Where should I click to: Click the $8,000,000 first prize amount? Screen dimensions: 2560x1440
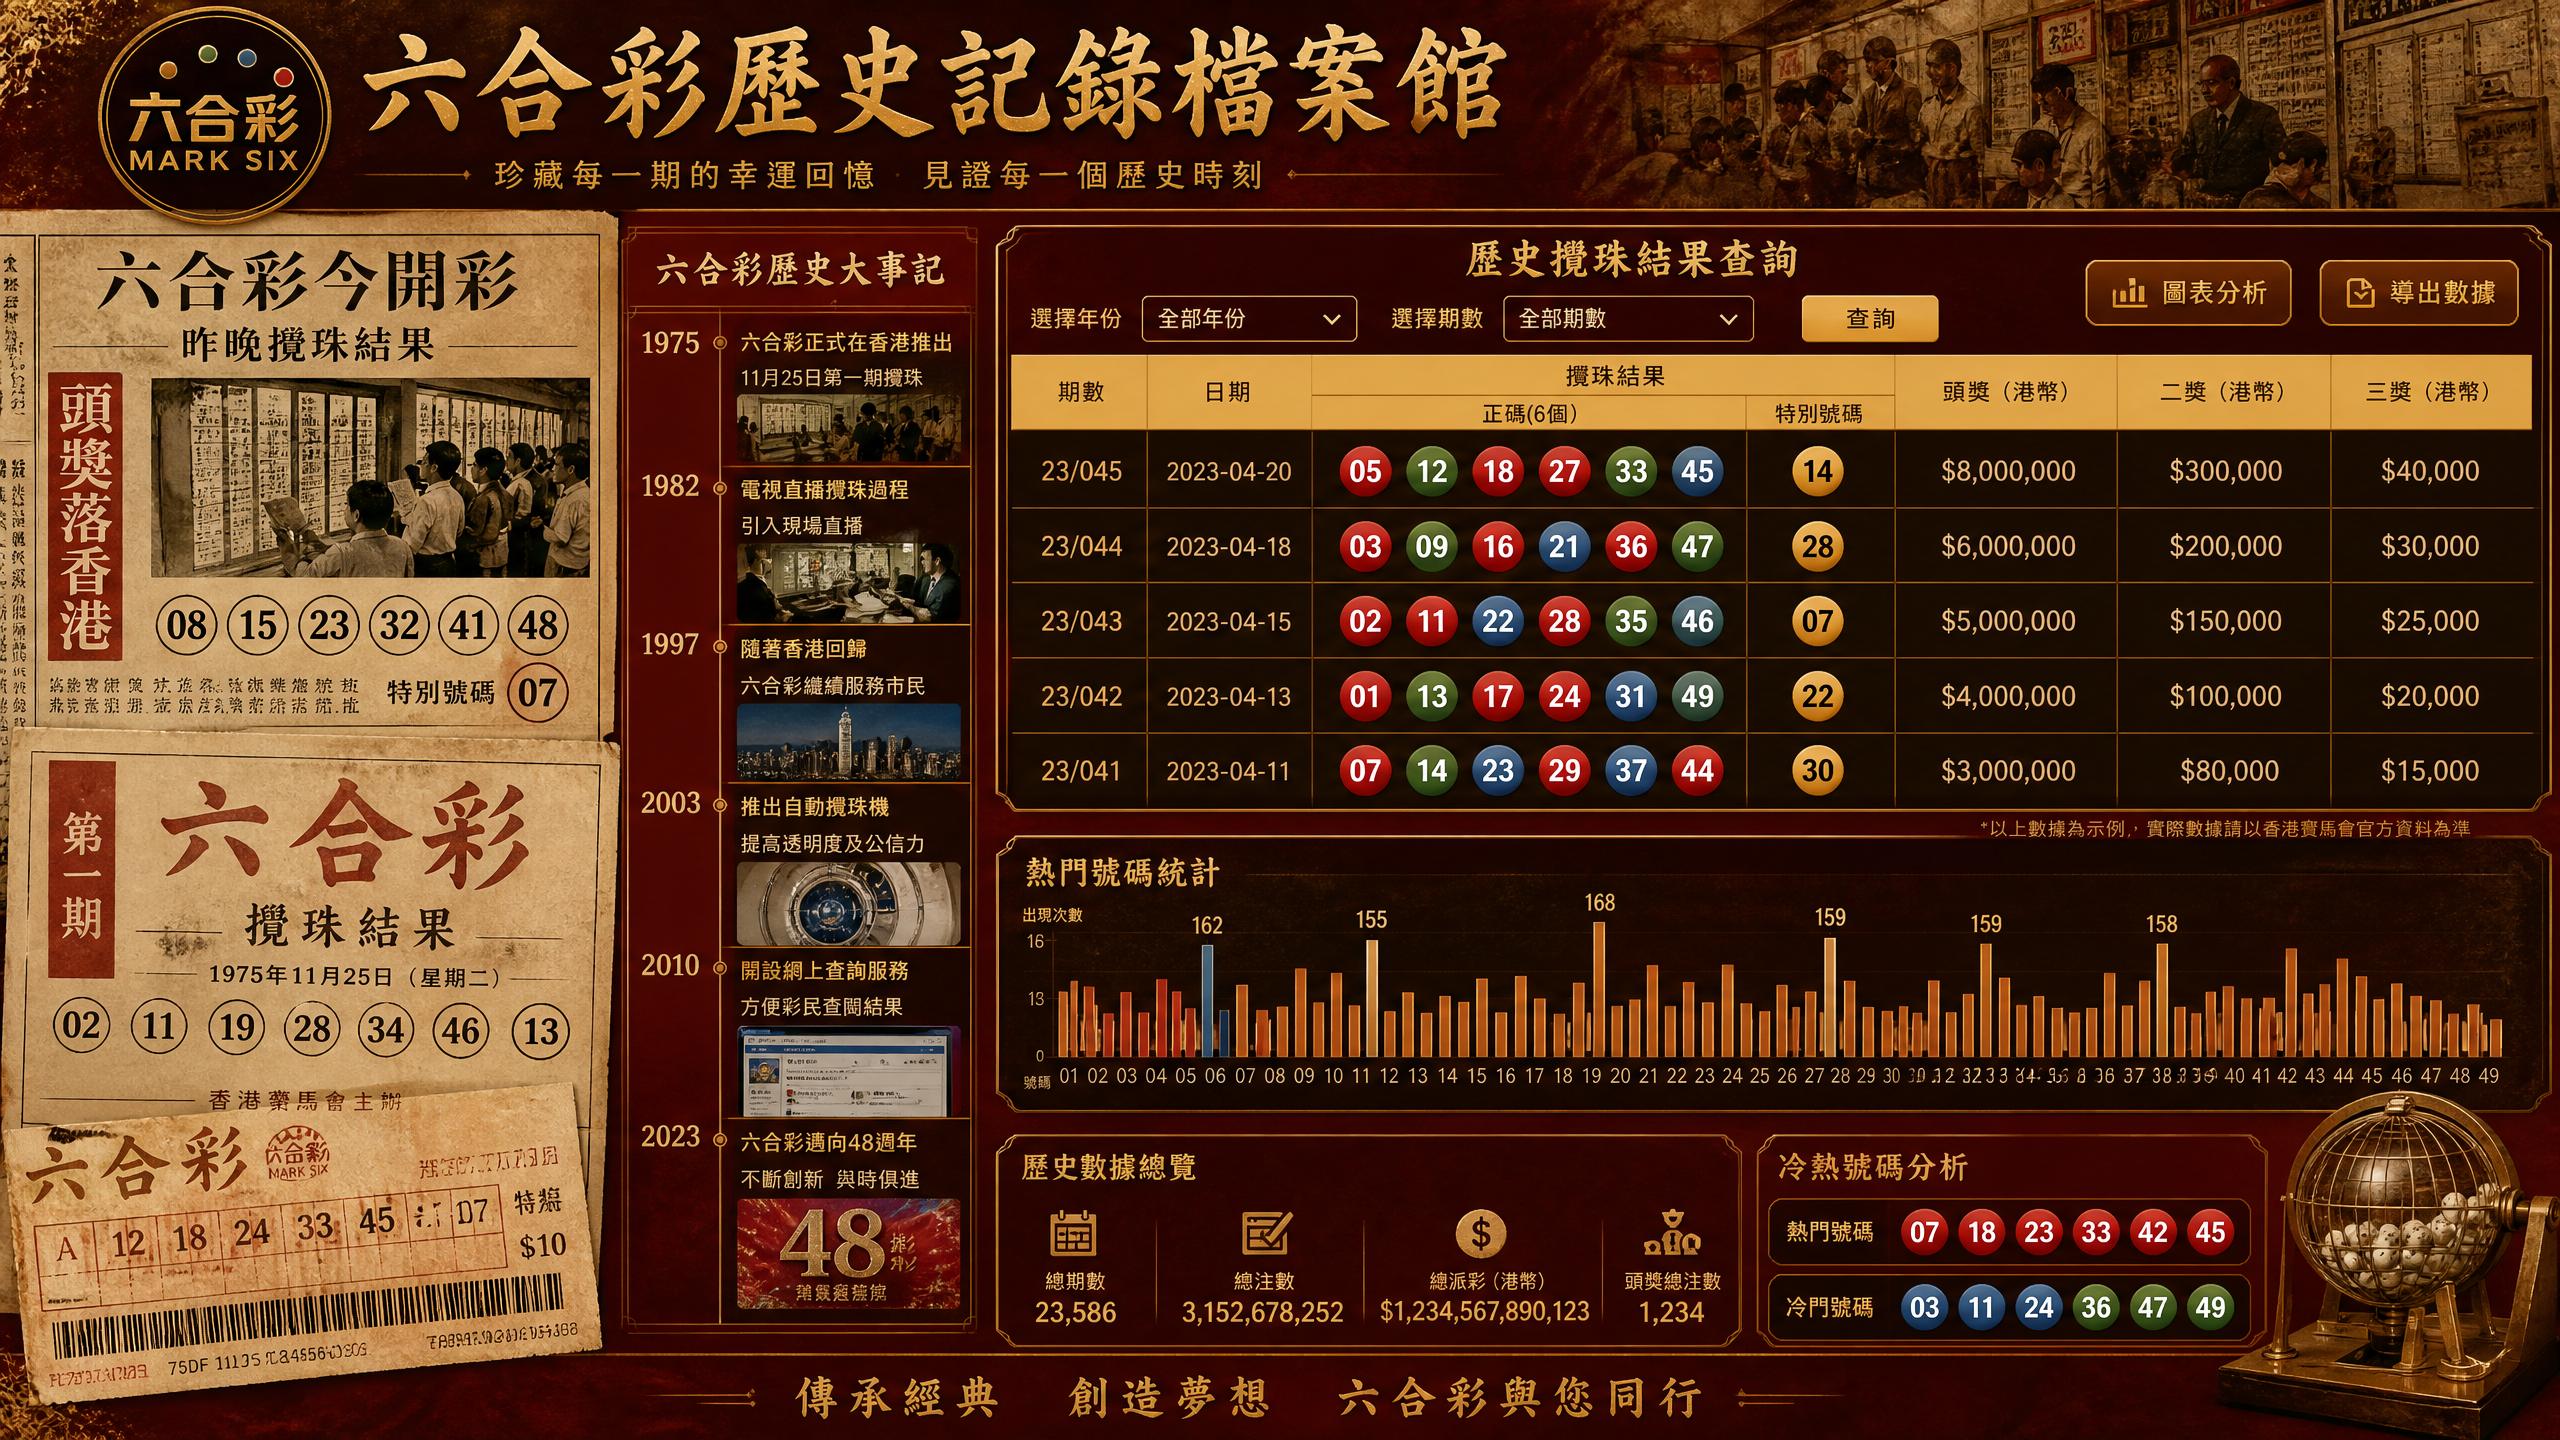[x=2008, y=471]
